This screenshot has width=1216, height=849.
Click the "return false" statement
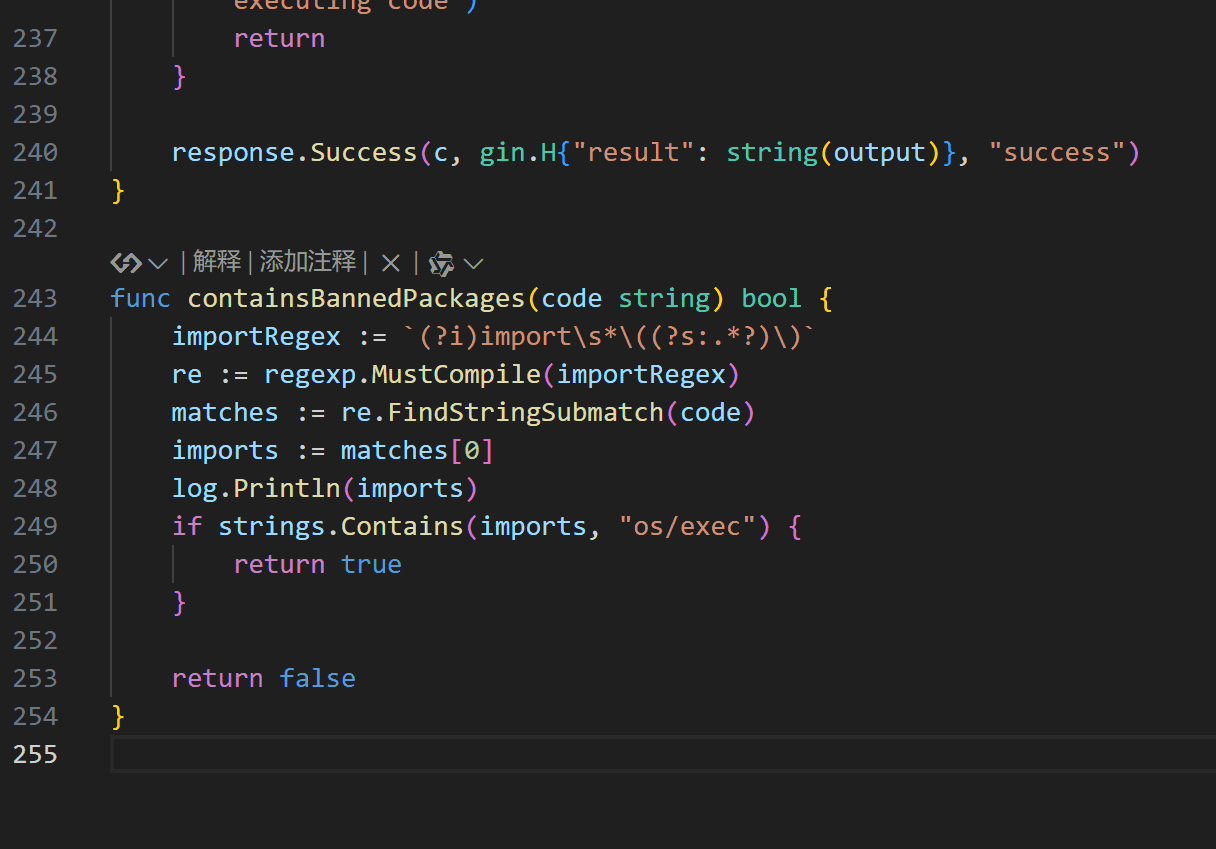[263, 678]
